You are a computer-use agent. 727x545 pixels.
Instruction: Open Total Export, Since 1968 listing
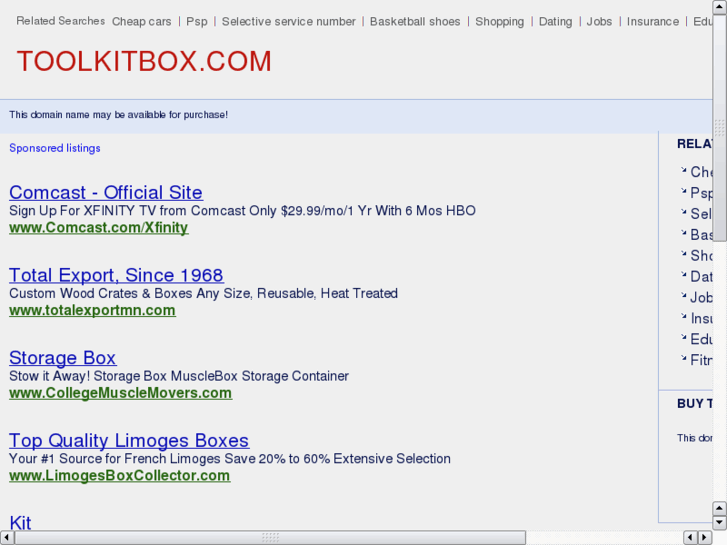(x=116, y=275)
